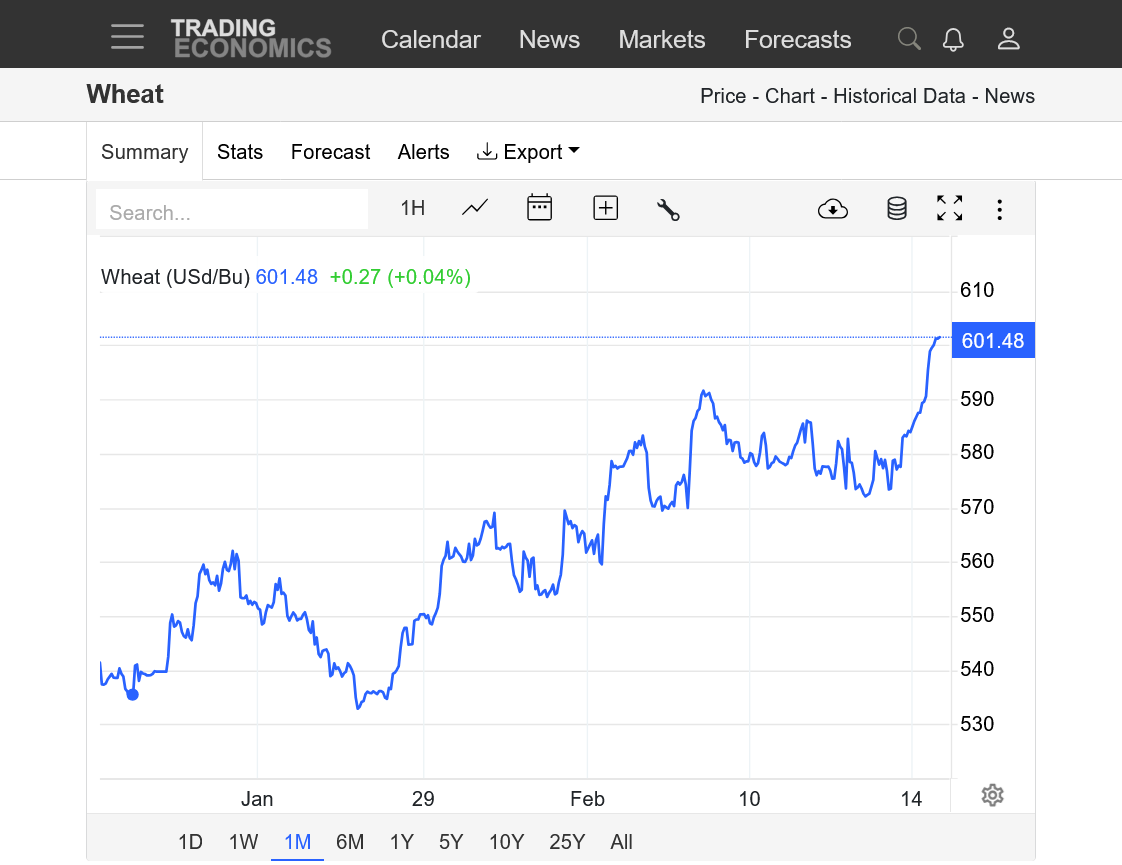Open the calendar date range picker
The image size is (1122, 865).
tap(539, 208)
